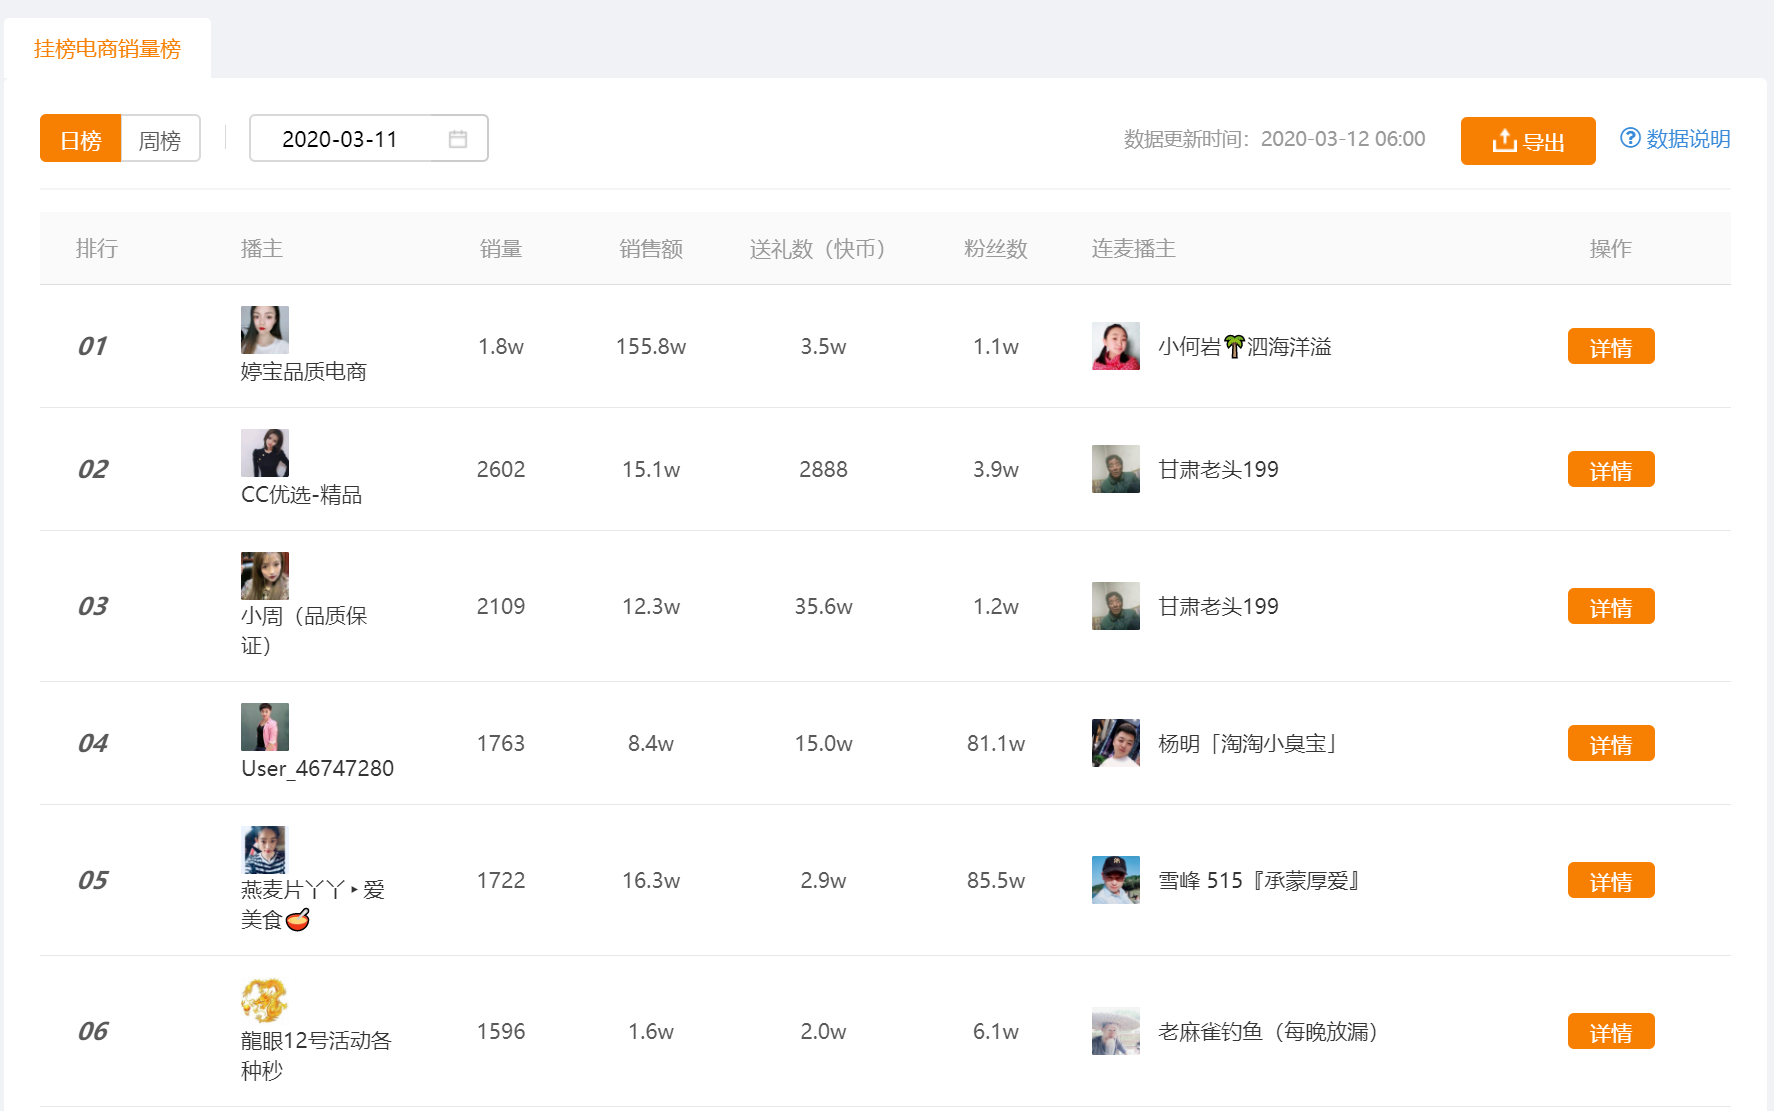Viewport: 1774px width, 1111px height.
Task: Open 数据说明 data explanation link
Action: click(x=1688, y=139)
